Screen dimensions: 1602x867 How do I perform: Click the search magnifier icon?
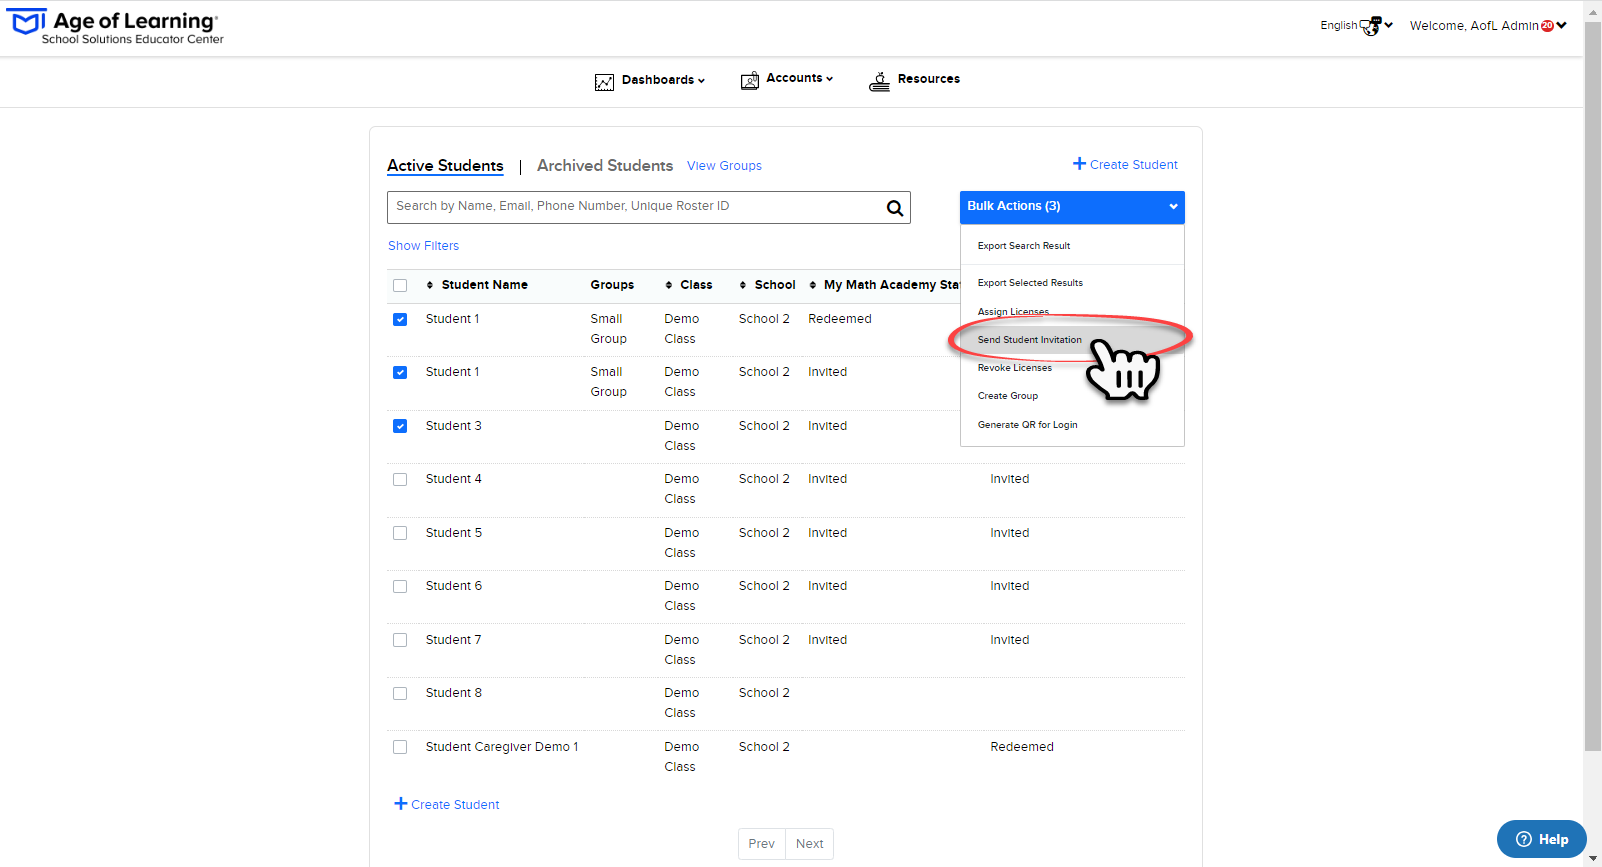[x=895, y=208]
